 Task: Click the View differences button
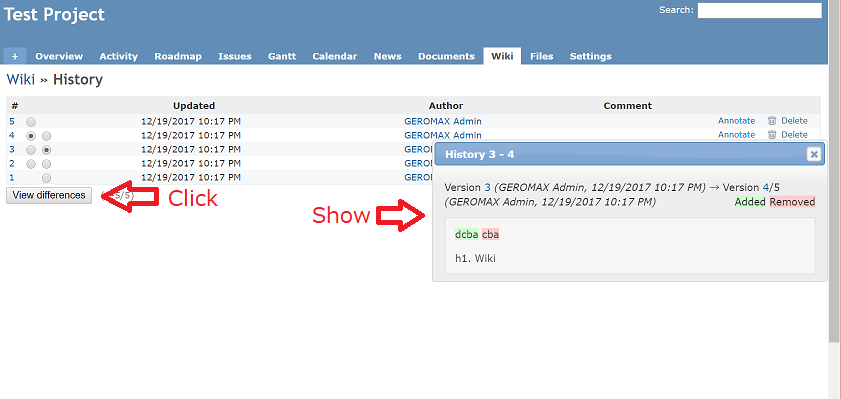coord(49,195)
